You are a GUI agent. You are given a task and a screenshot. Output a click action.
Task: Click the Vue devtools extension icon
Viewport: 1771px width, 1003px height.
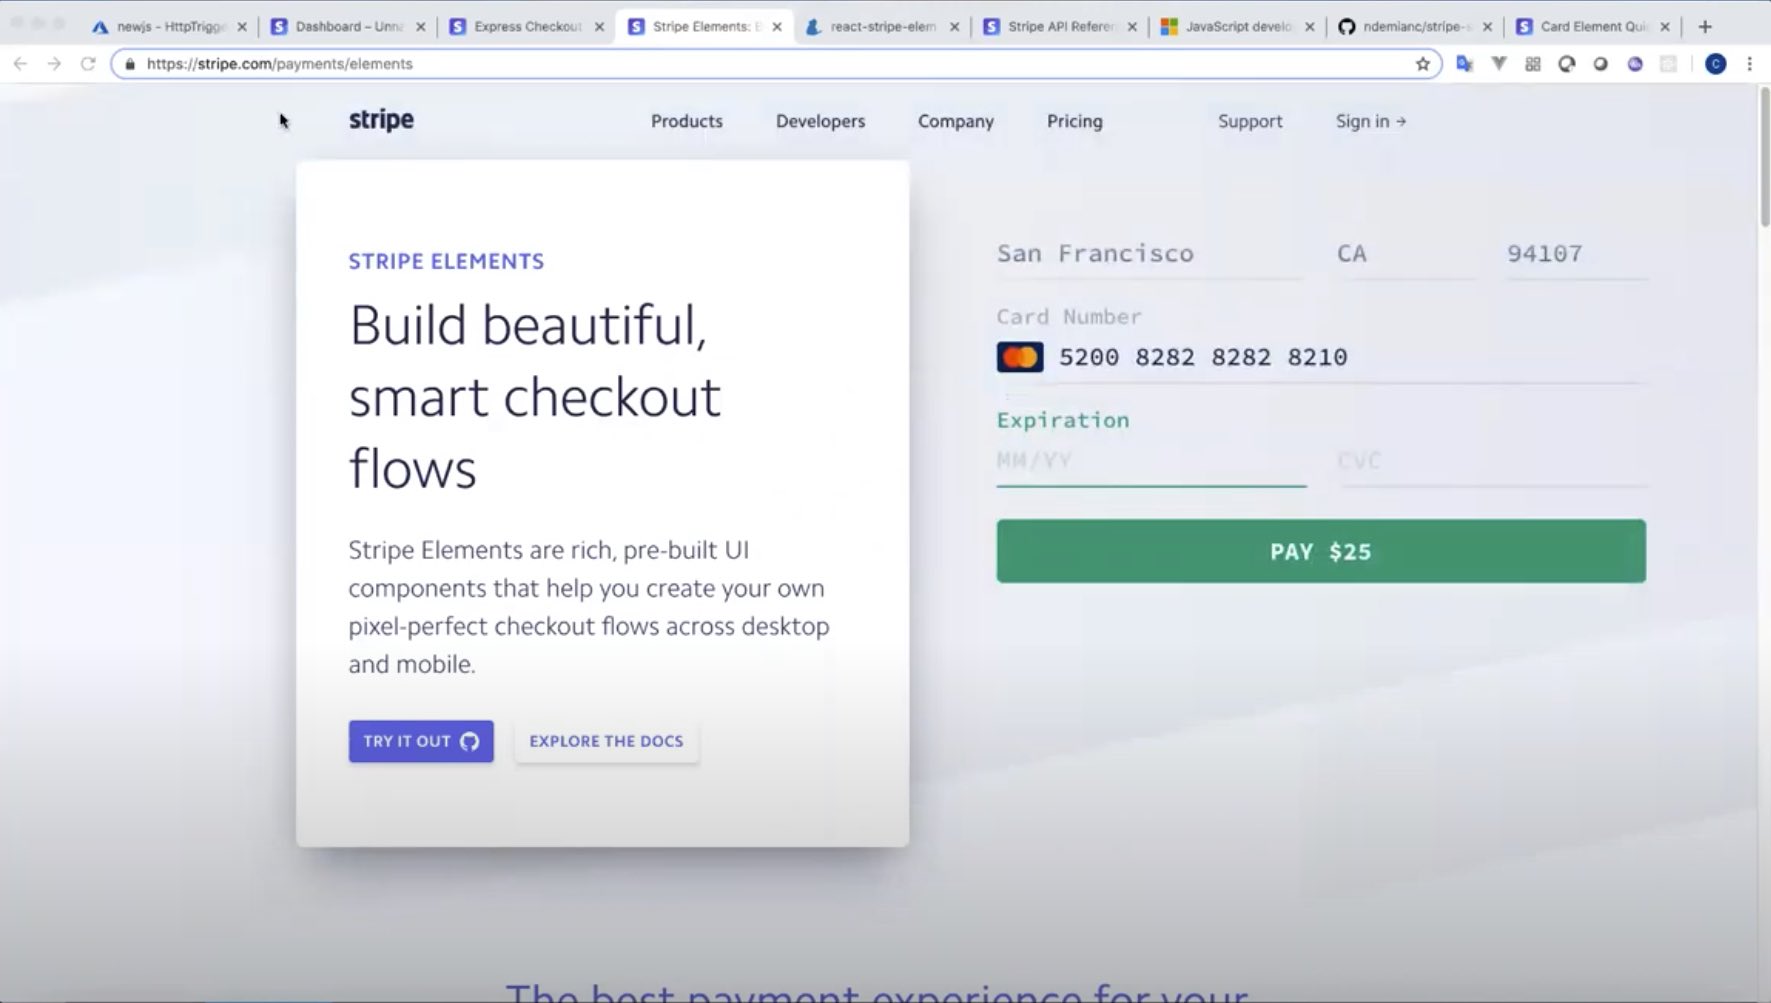tap(1498, 63)
